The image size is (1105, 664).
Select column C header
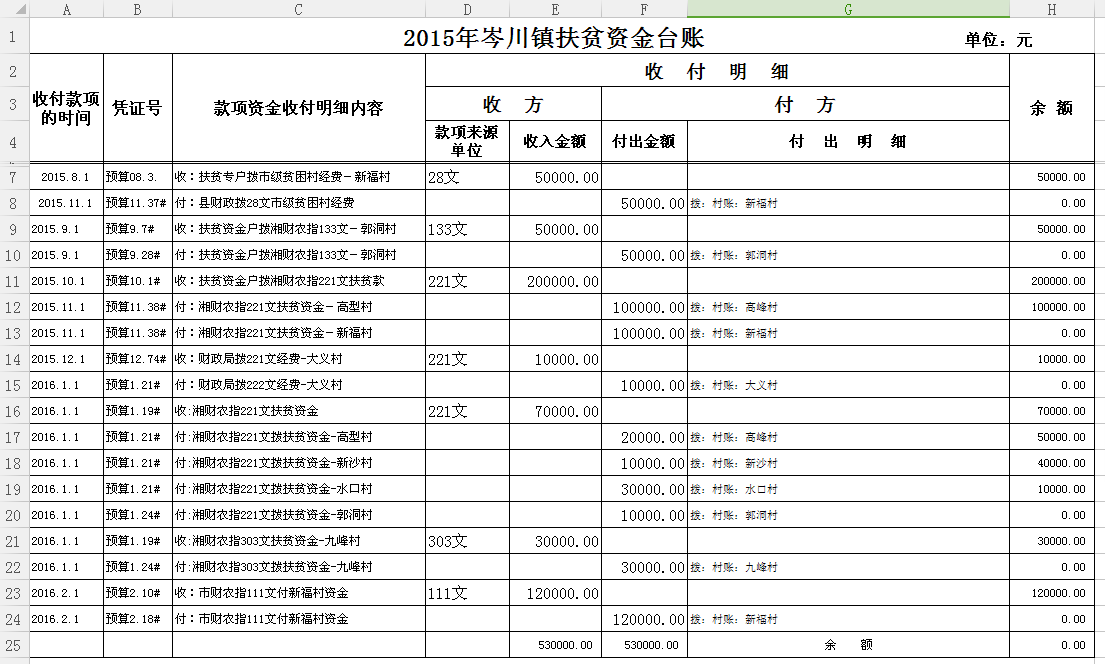click(298, 9)
